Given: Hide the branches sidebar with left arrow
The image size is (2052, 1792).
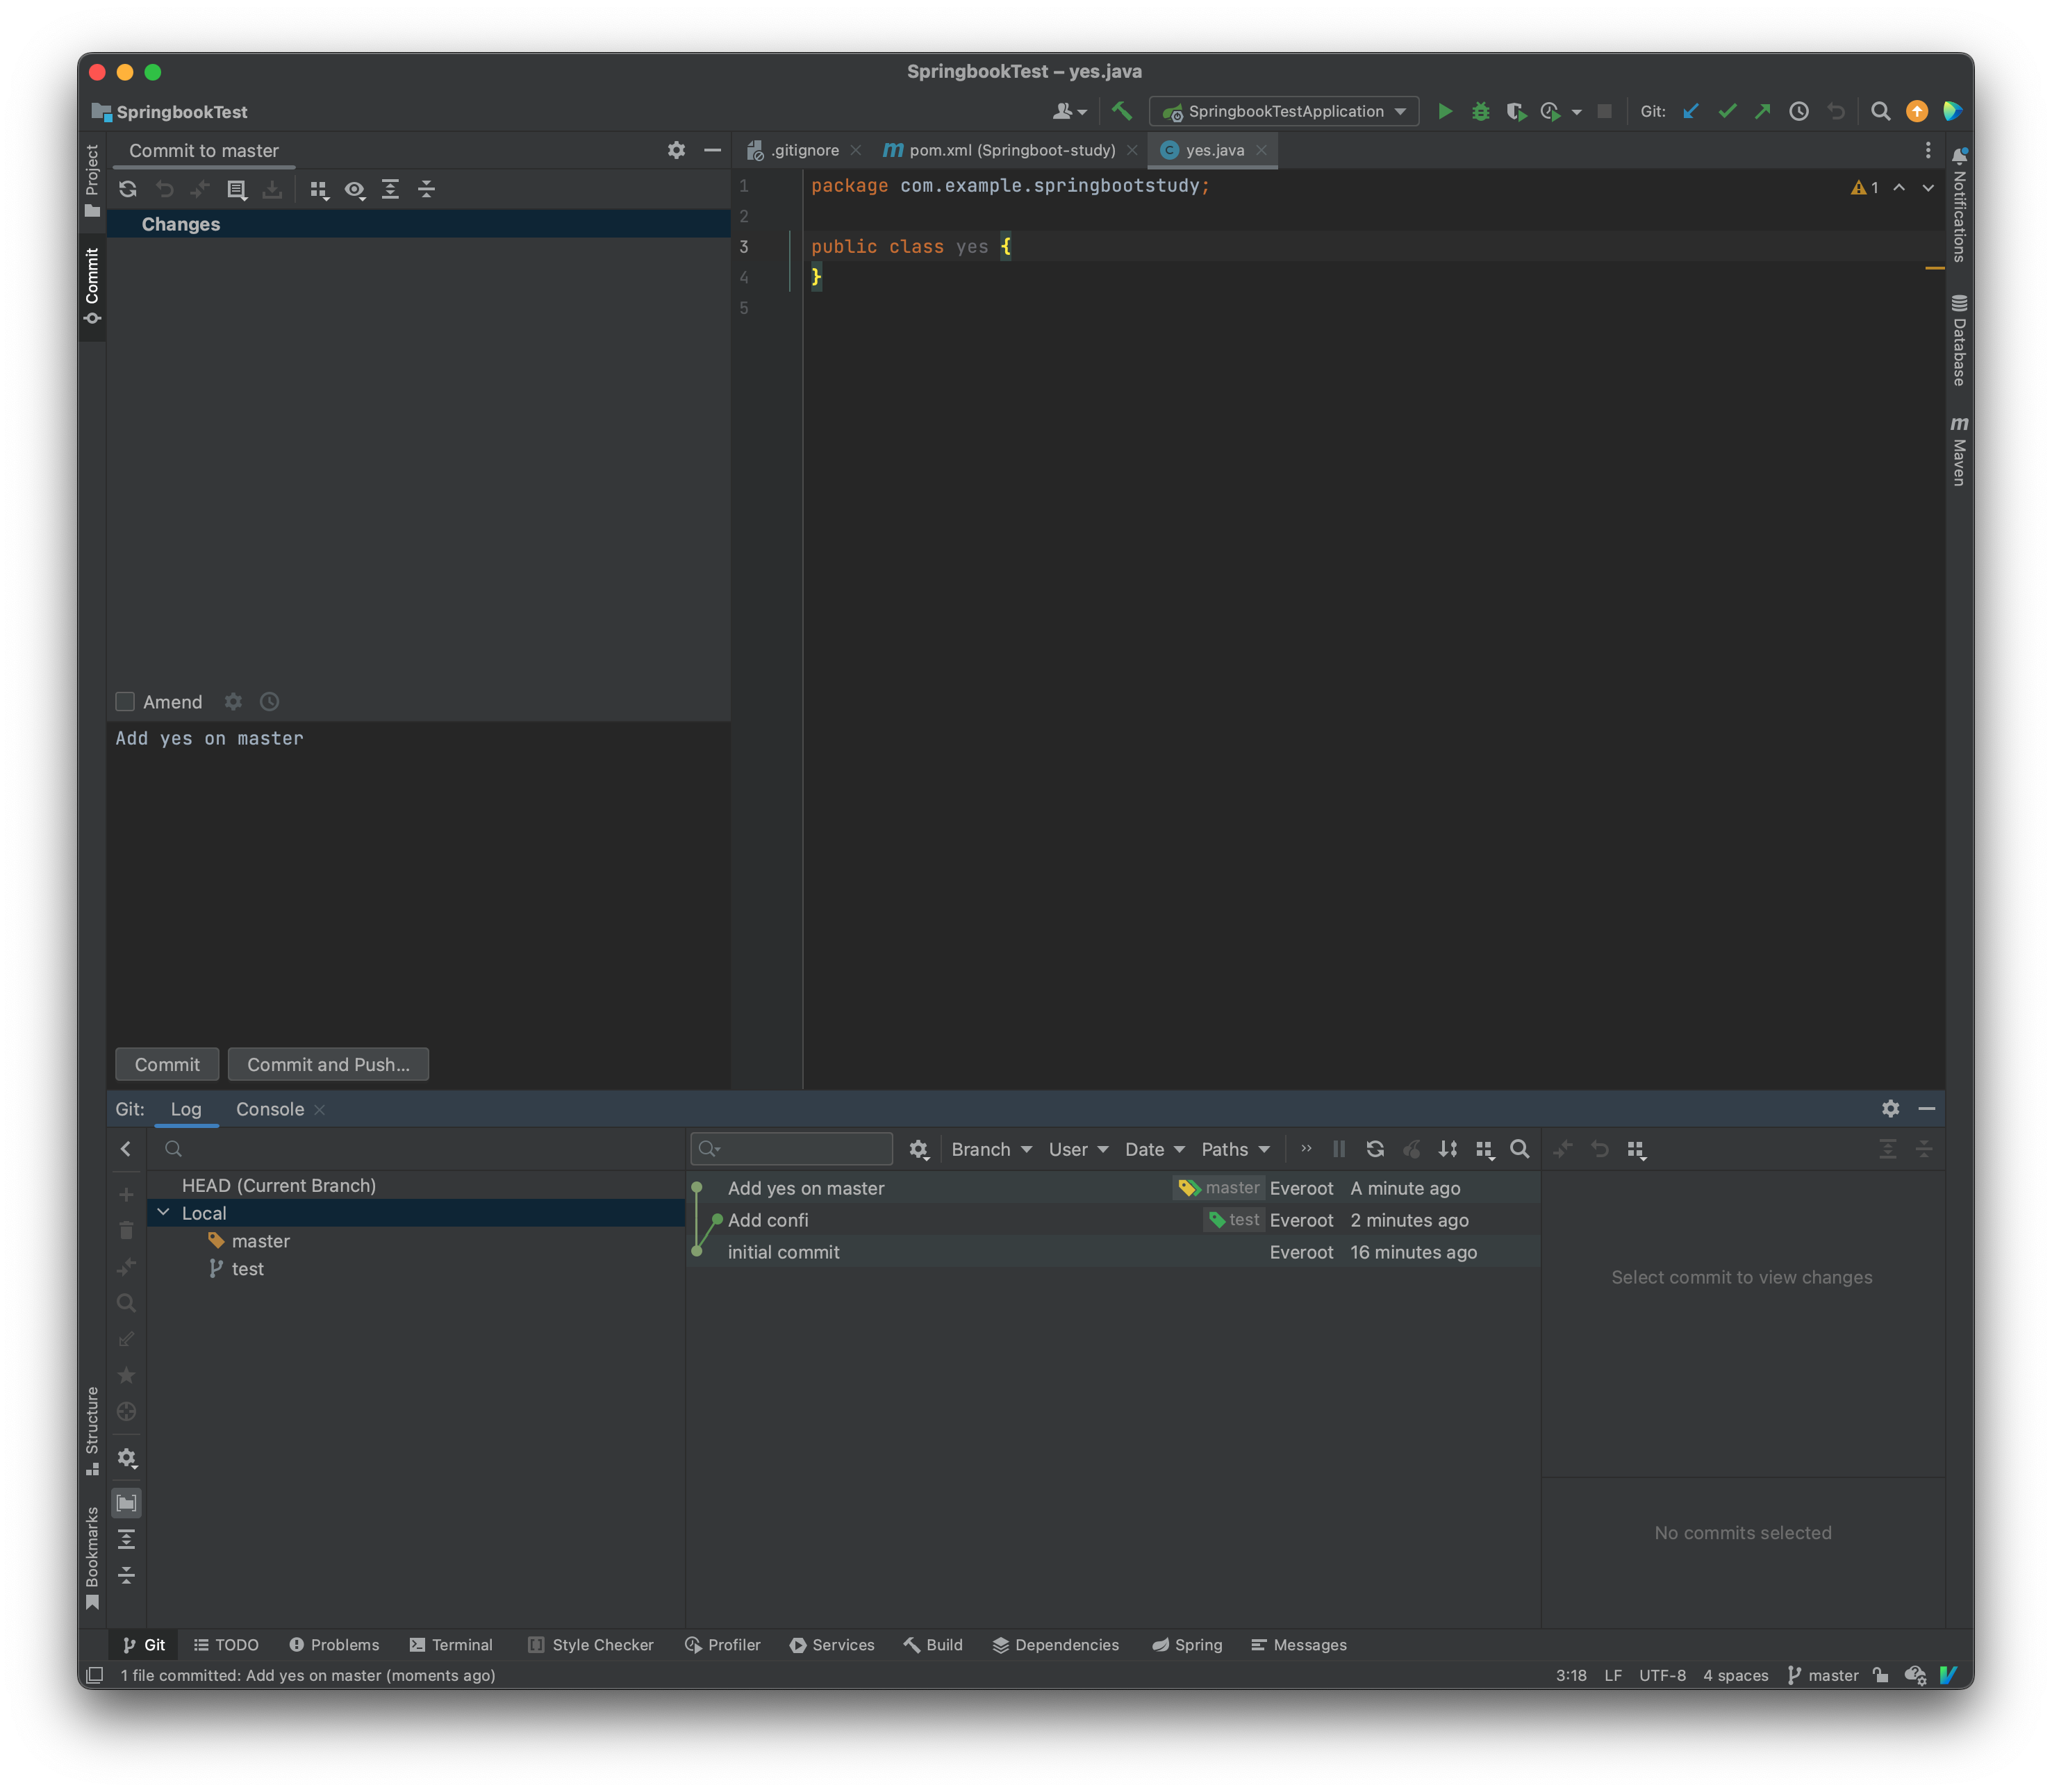Looking at the screenshot, I should click(126, 1149).
